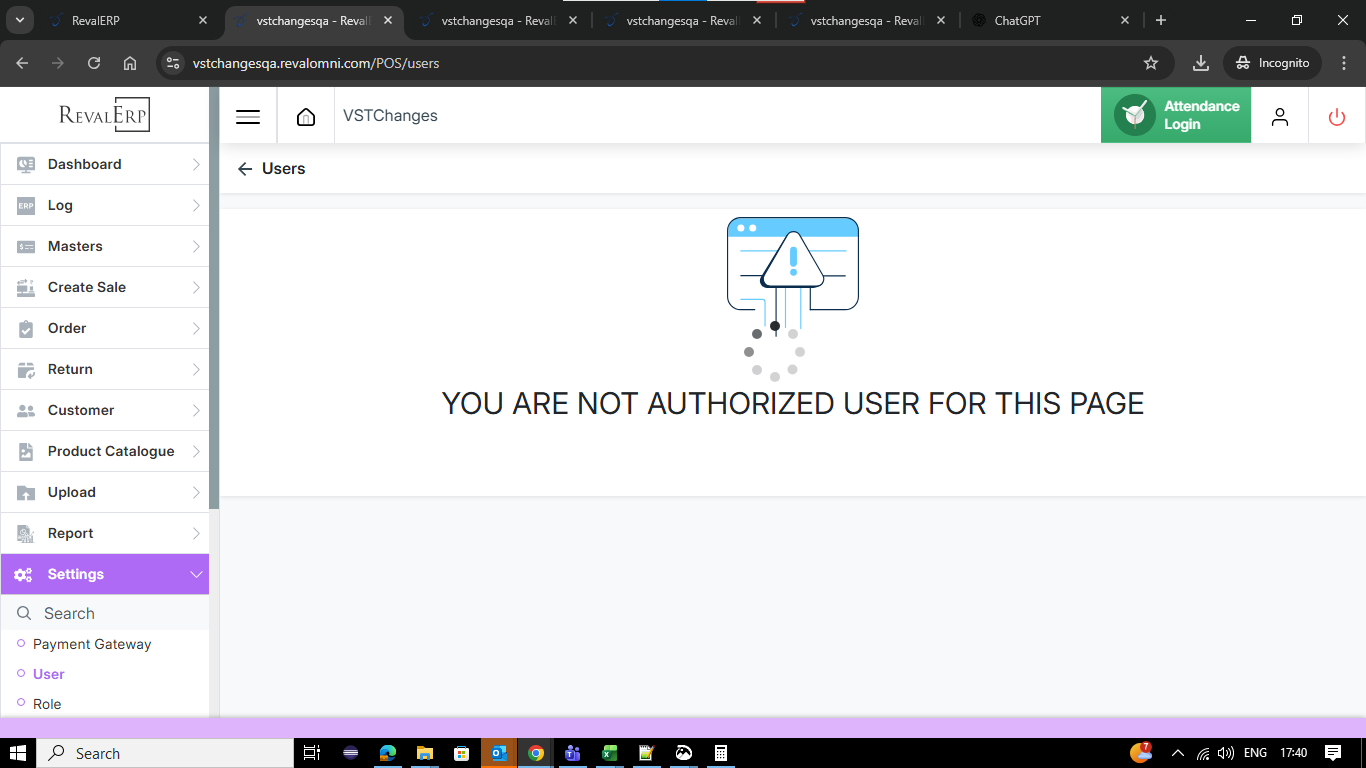Open the Create Sale menu
This screenshot has height=768, width=1366.
point(87,287)
